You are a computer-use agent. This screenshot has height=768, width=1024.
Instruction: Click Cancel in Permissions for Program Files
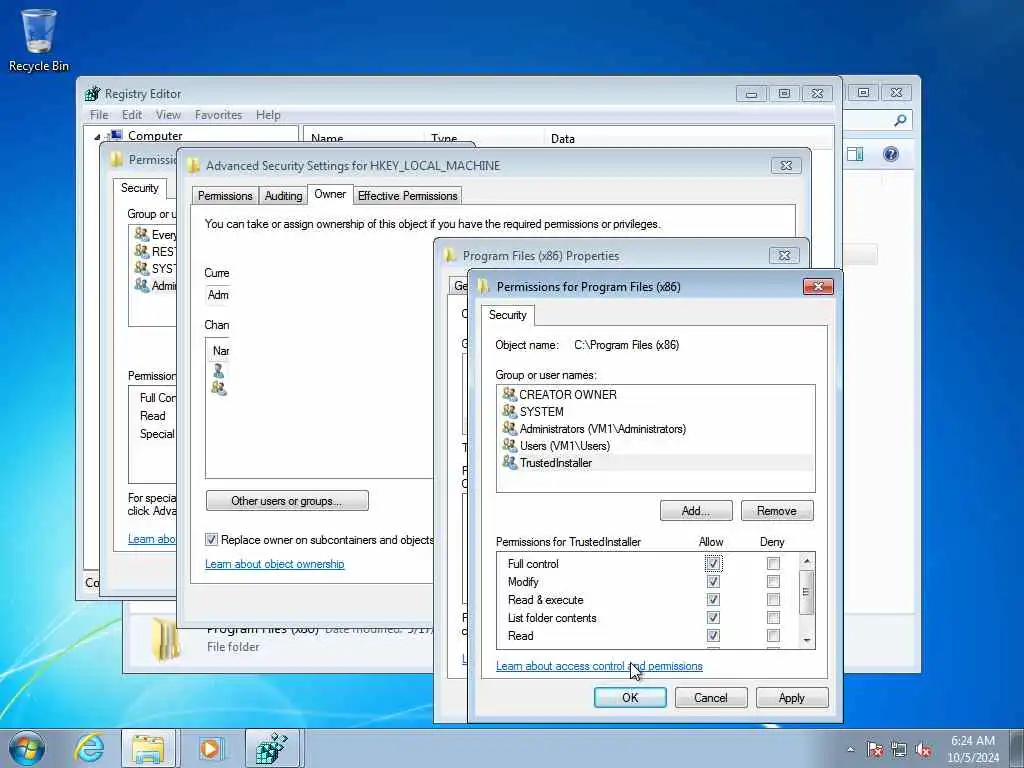[x=711, y=697]
